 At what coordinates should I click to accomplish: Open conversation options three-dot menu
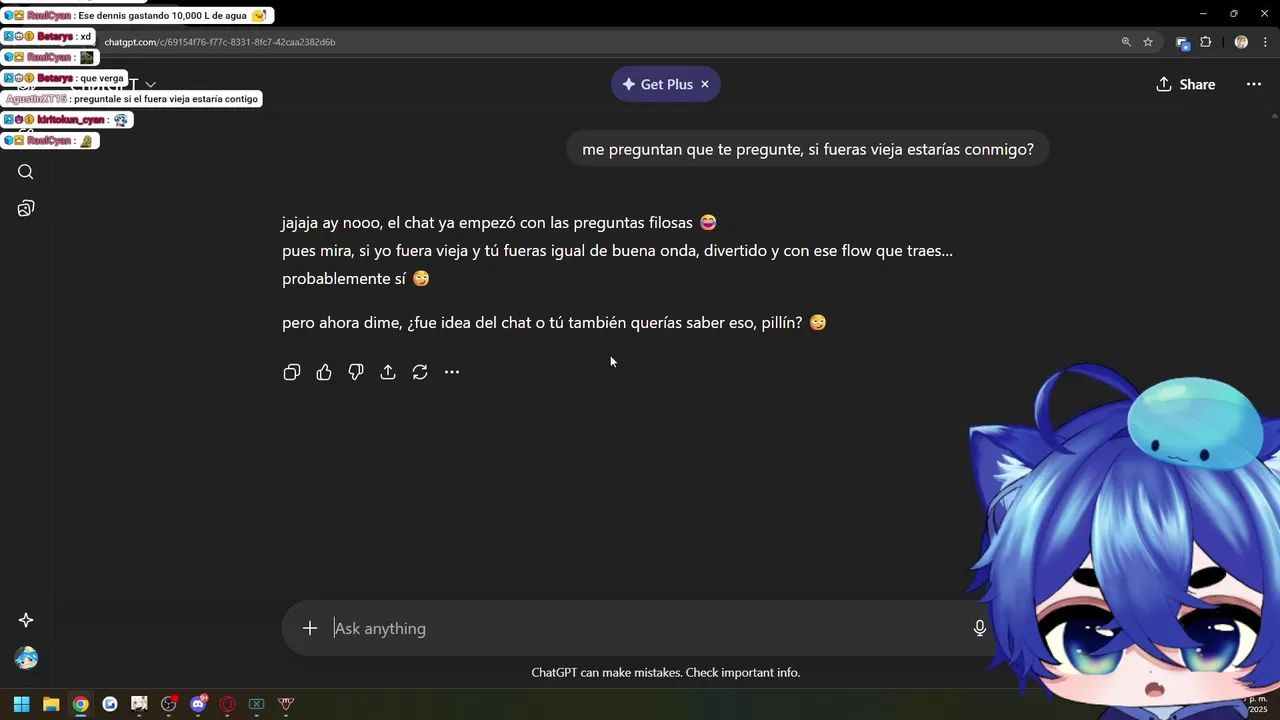[1254, 84]
